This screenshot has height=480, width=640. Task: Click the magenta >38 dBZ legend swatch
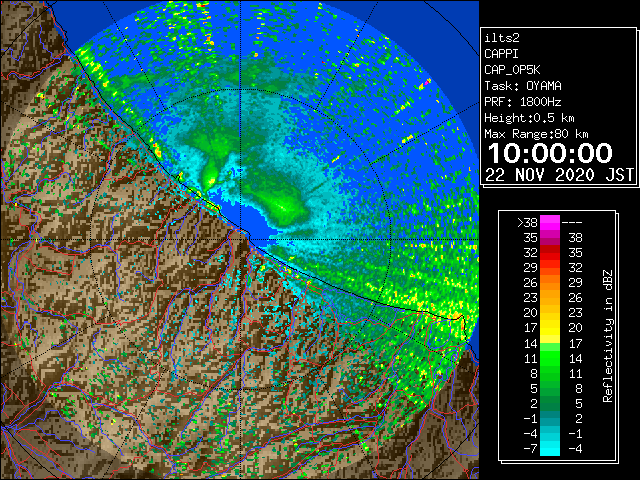[550, 222]
